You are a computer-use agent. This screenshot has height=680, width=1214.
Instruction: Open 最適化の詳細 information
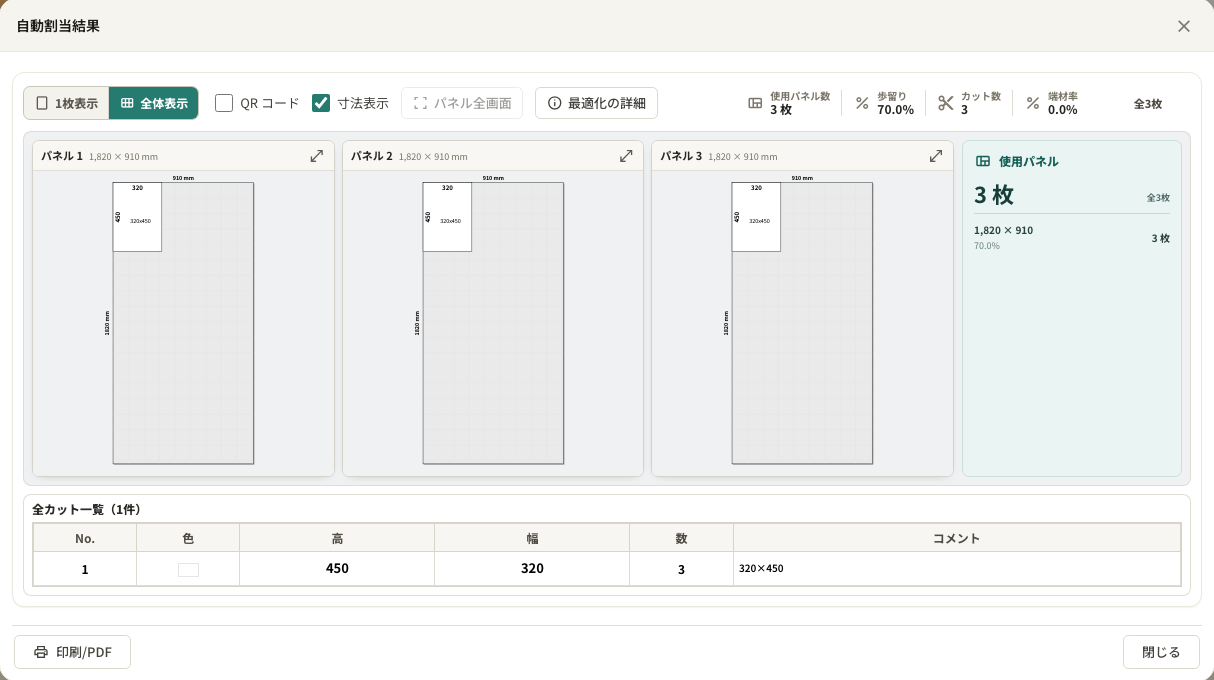596,103
